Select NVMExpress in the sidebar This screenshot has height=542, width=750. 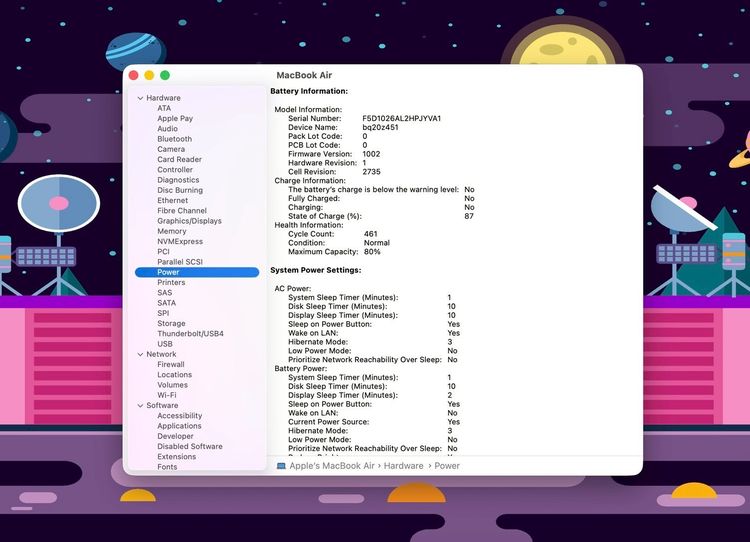click(x=180, y=242)
